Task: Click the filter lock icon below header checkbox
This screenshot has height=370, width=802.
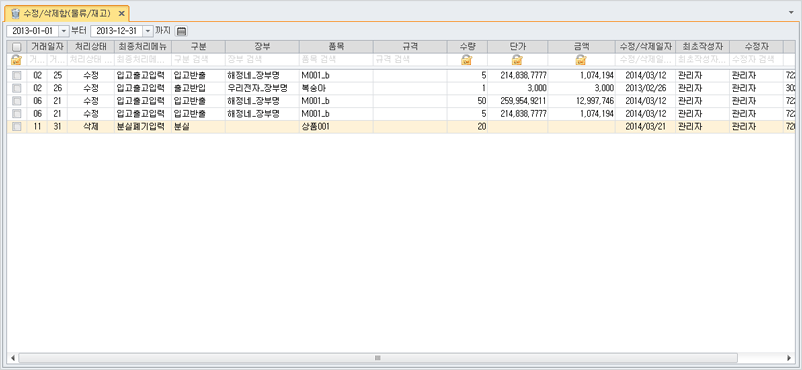Action: click(x=16, y=60)
